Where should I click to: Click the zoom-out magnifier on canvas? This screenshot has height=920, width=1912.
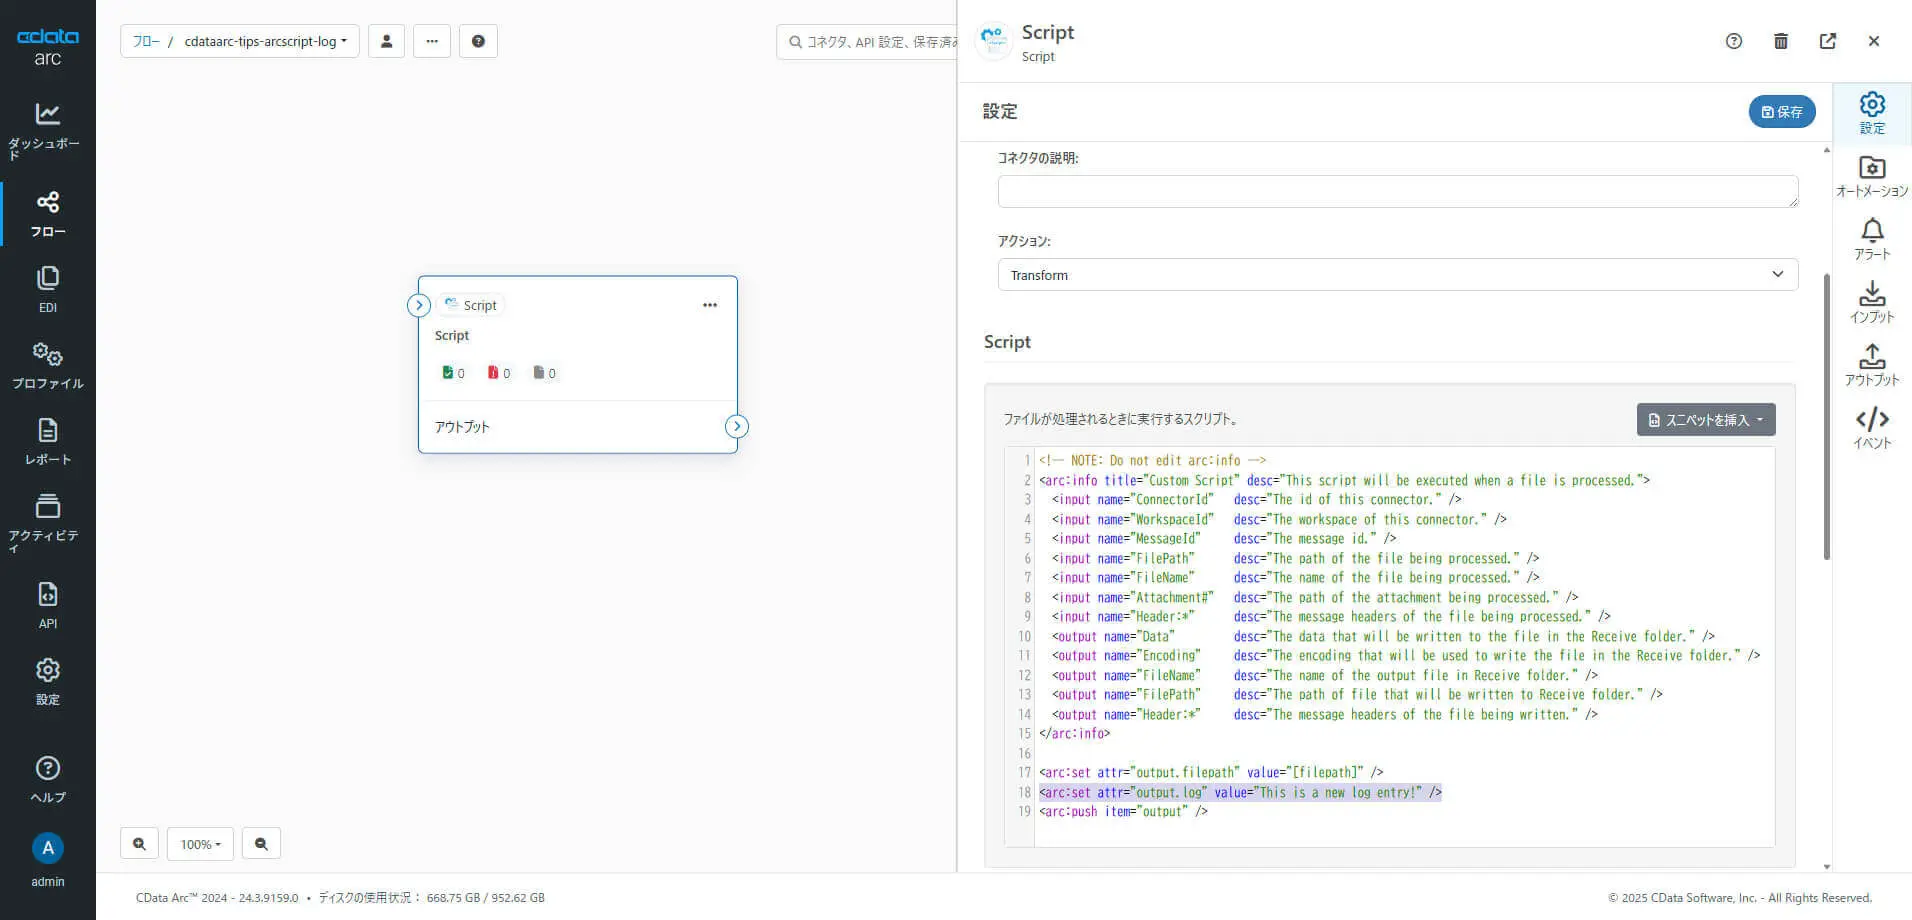point(261,844)
